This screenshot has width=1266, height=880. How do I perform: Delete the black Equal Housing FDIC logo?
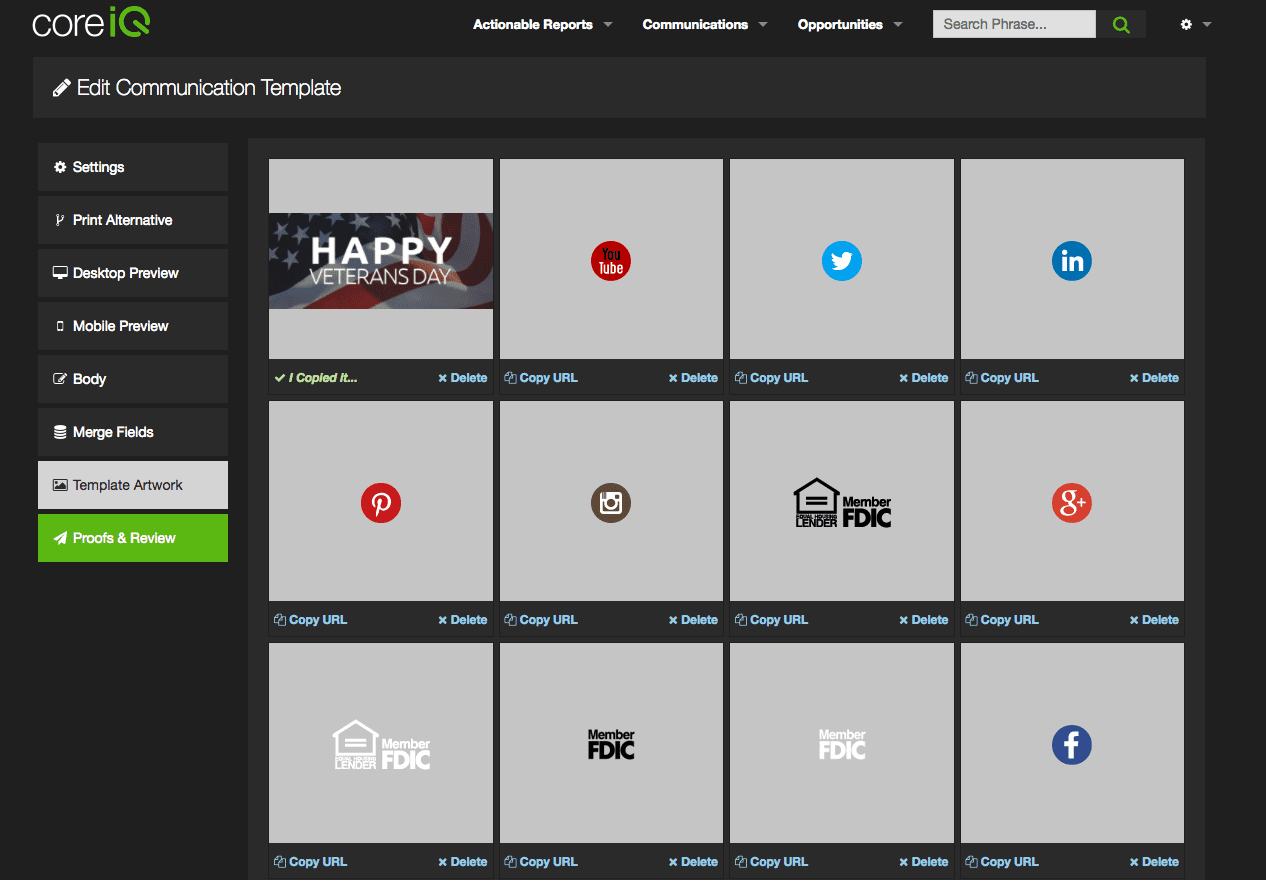[x=924, y=620]
